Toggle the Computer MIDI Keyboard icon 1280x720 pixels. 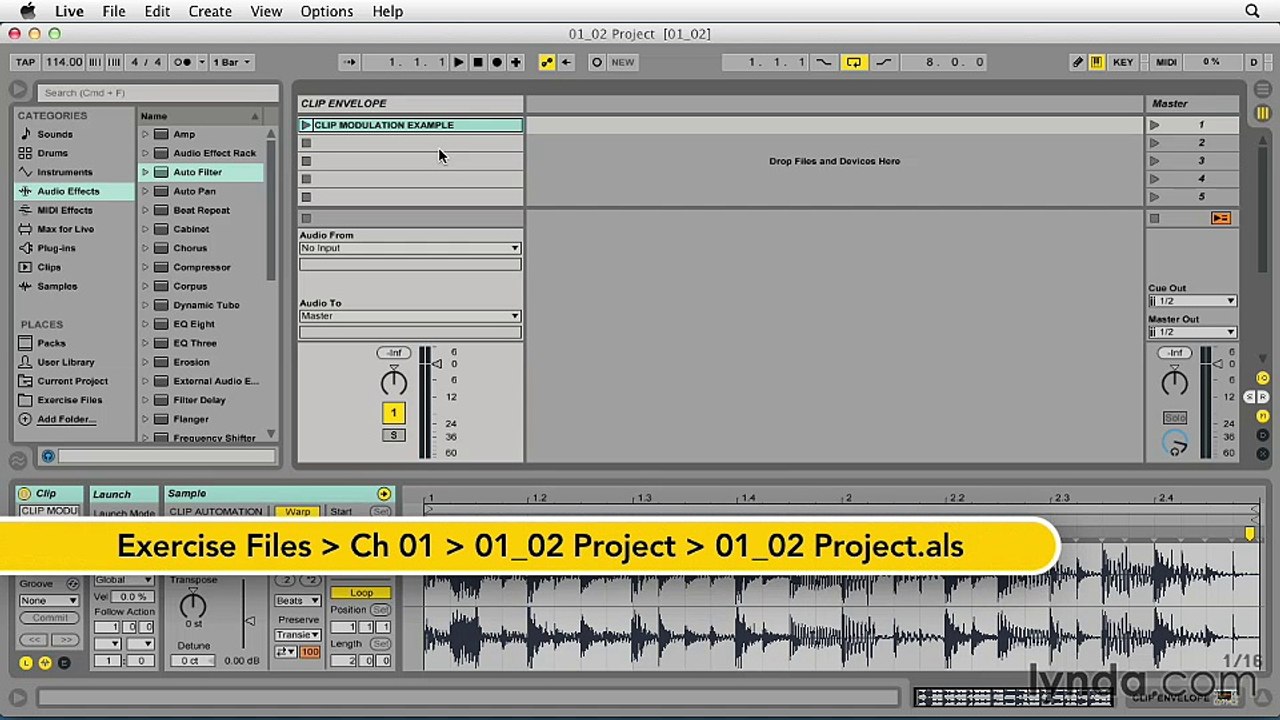pos(1097,62)
